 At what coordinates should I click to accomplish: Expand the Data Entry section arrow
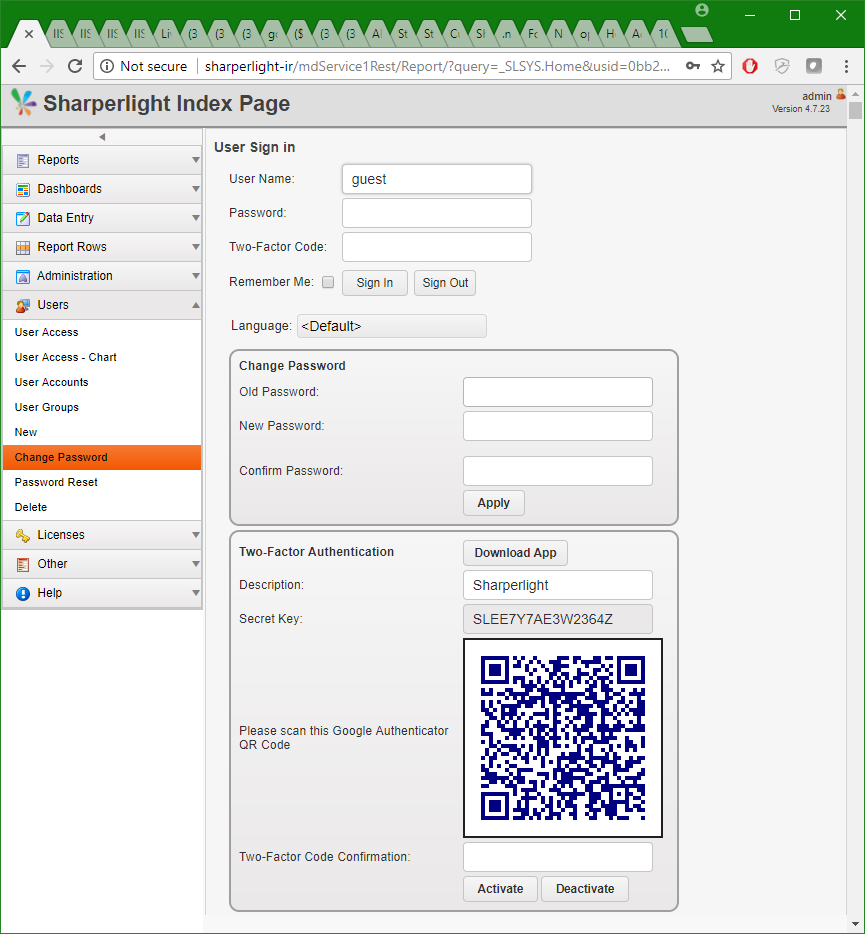point(195,218)
